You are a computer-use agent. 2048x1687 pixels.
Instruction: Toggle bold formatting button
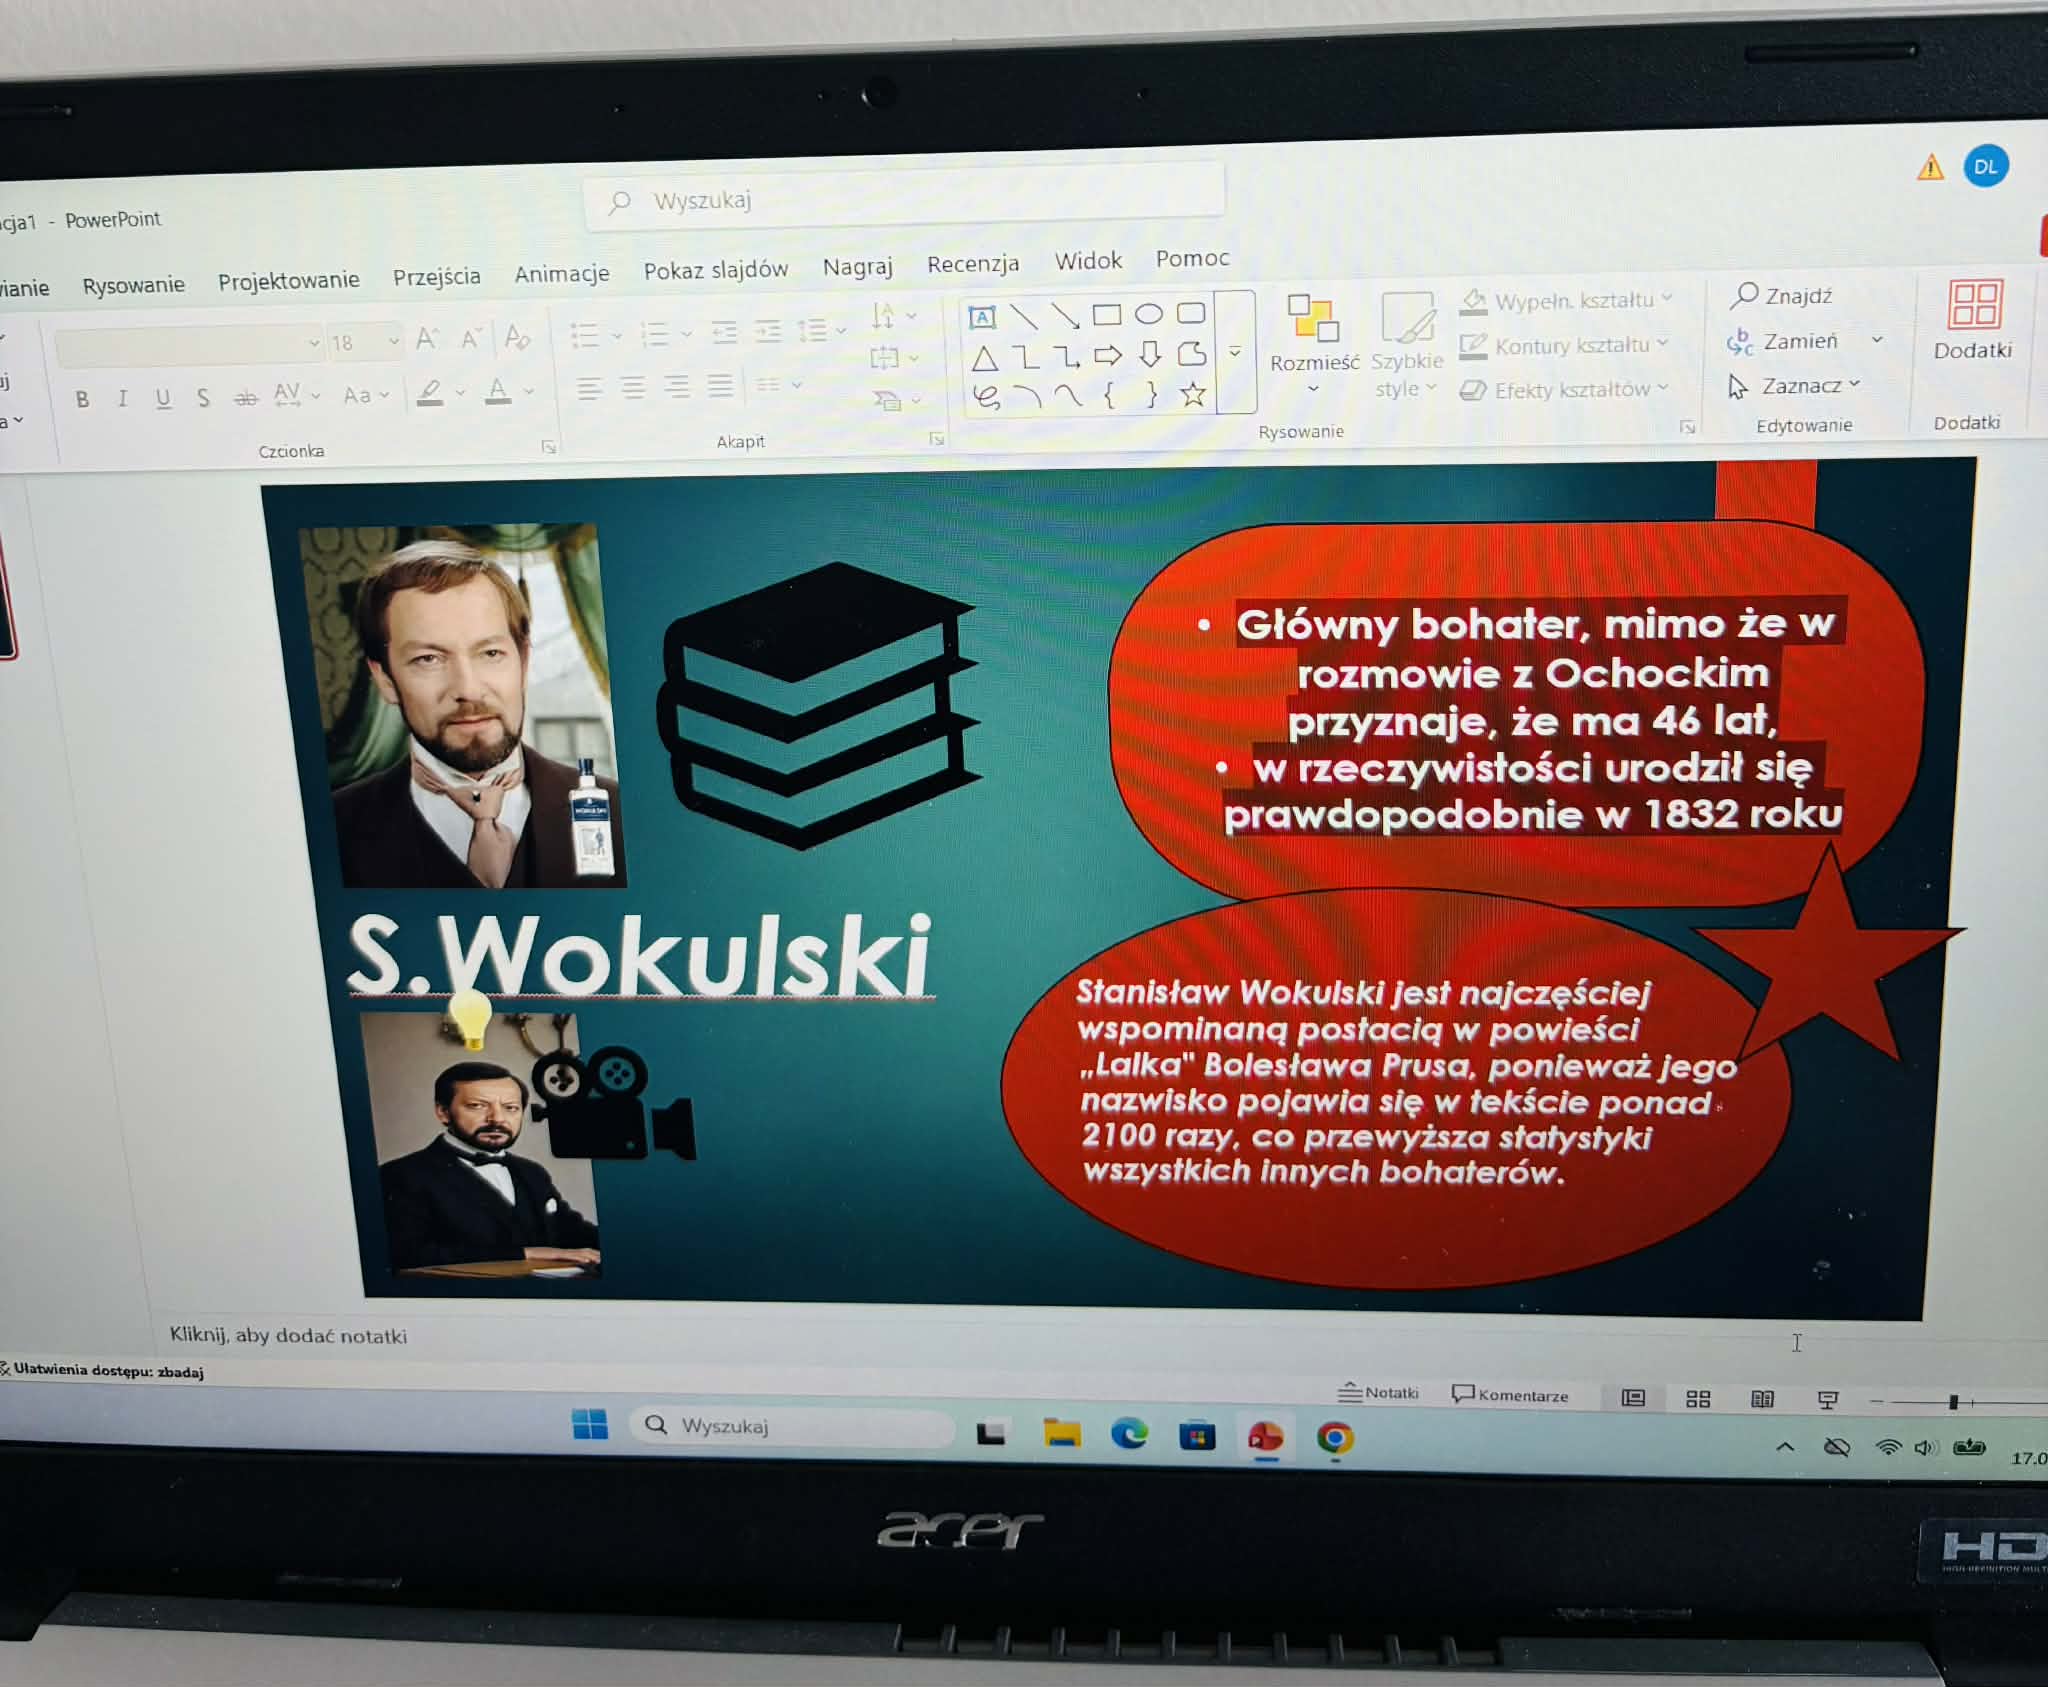pos(83,400)
